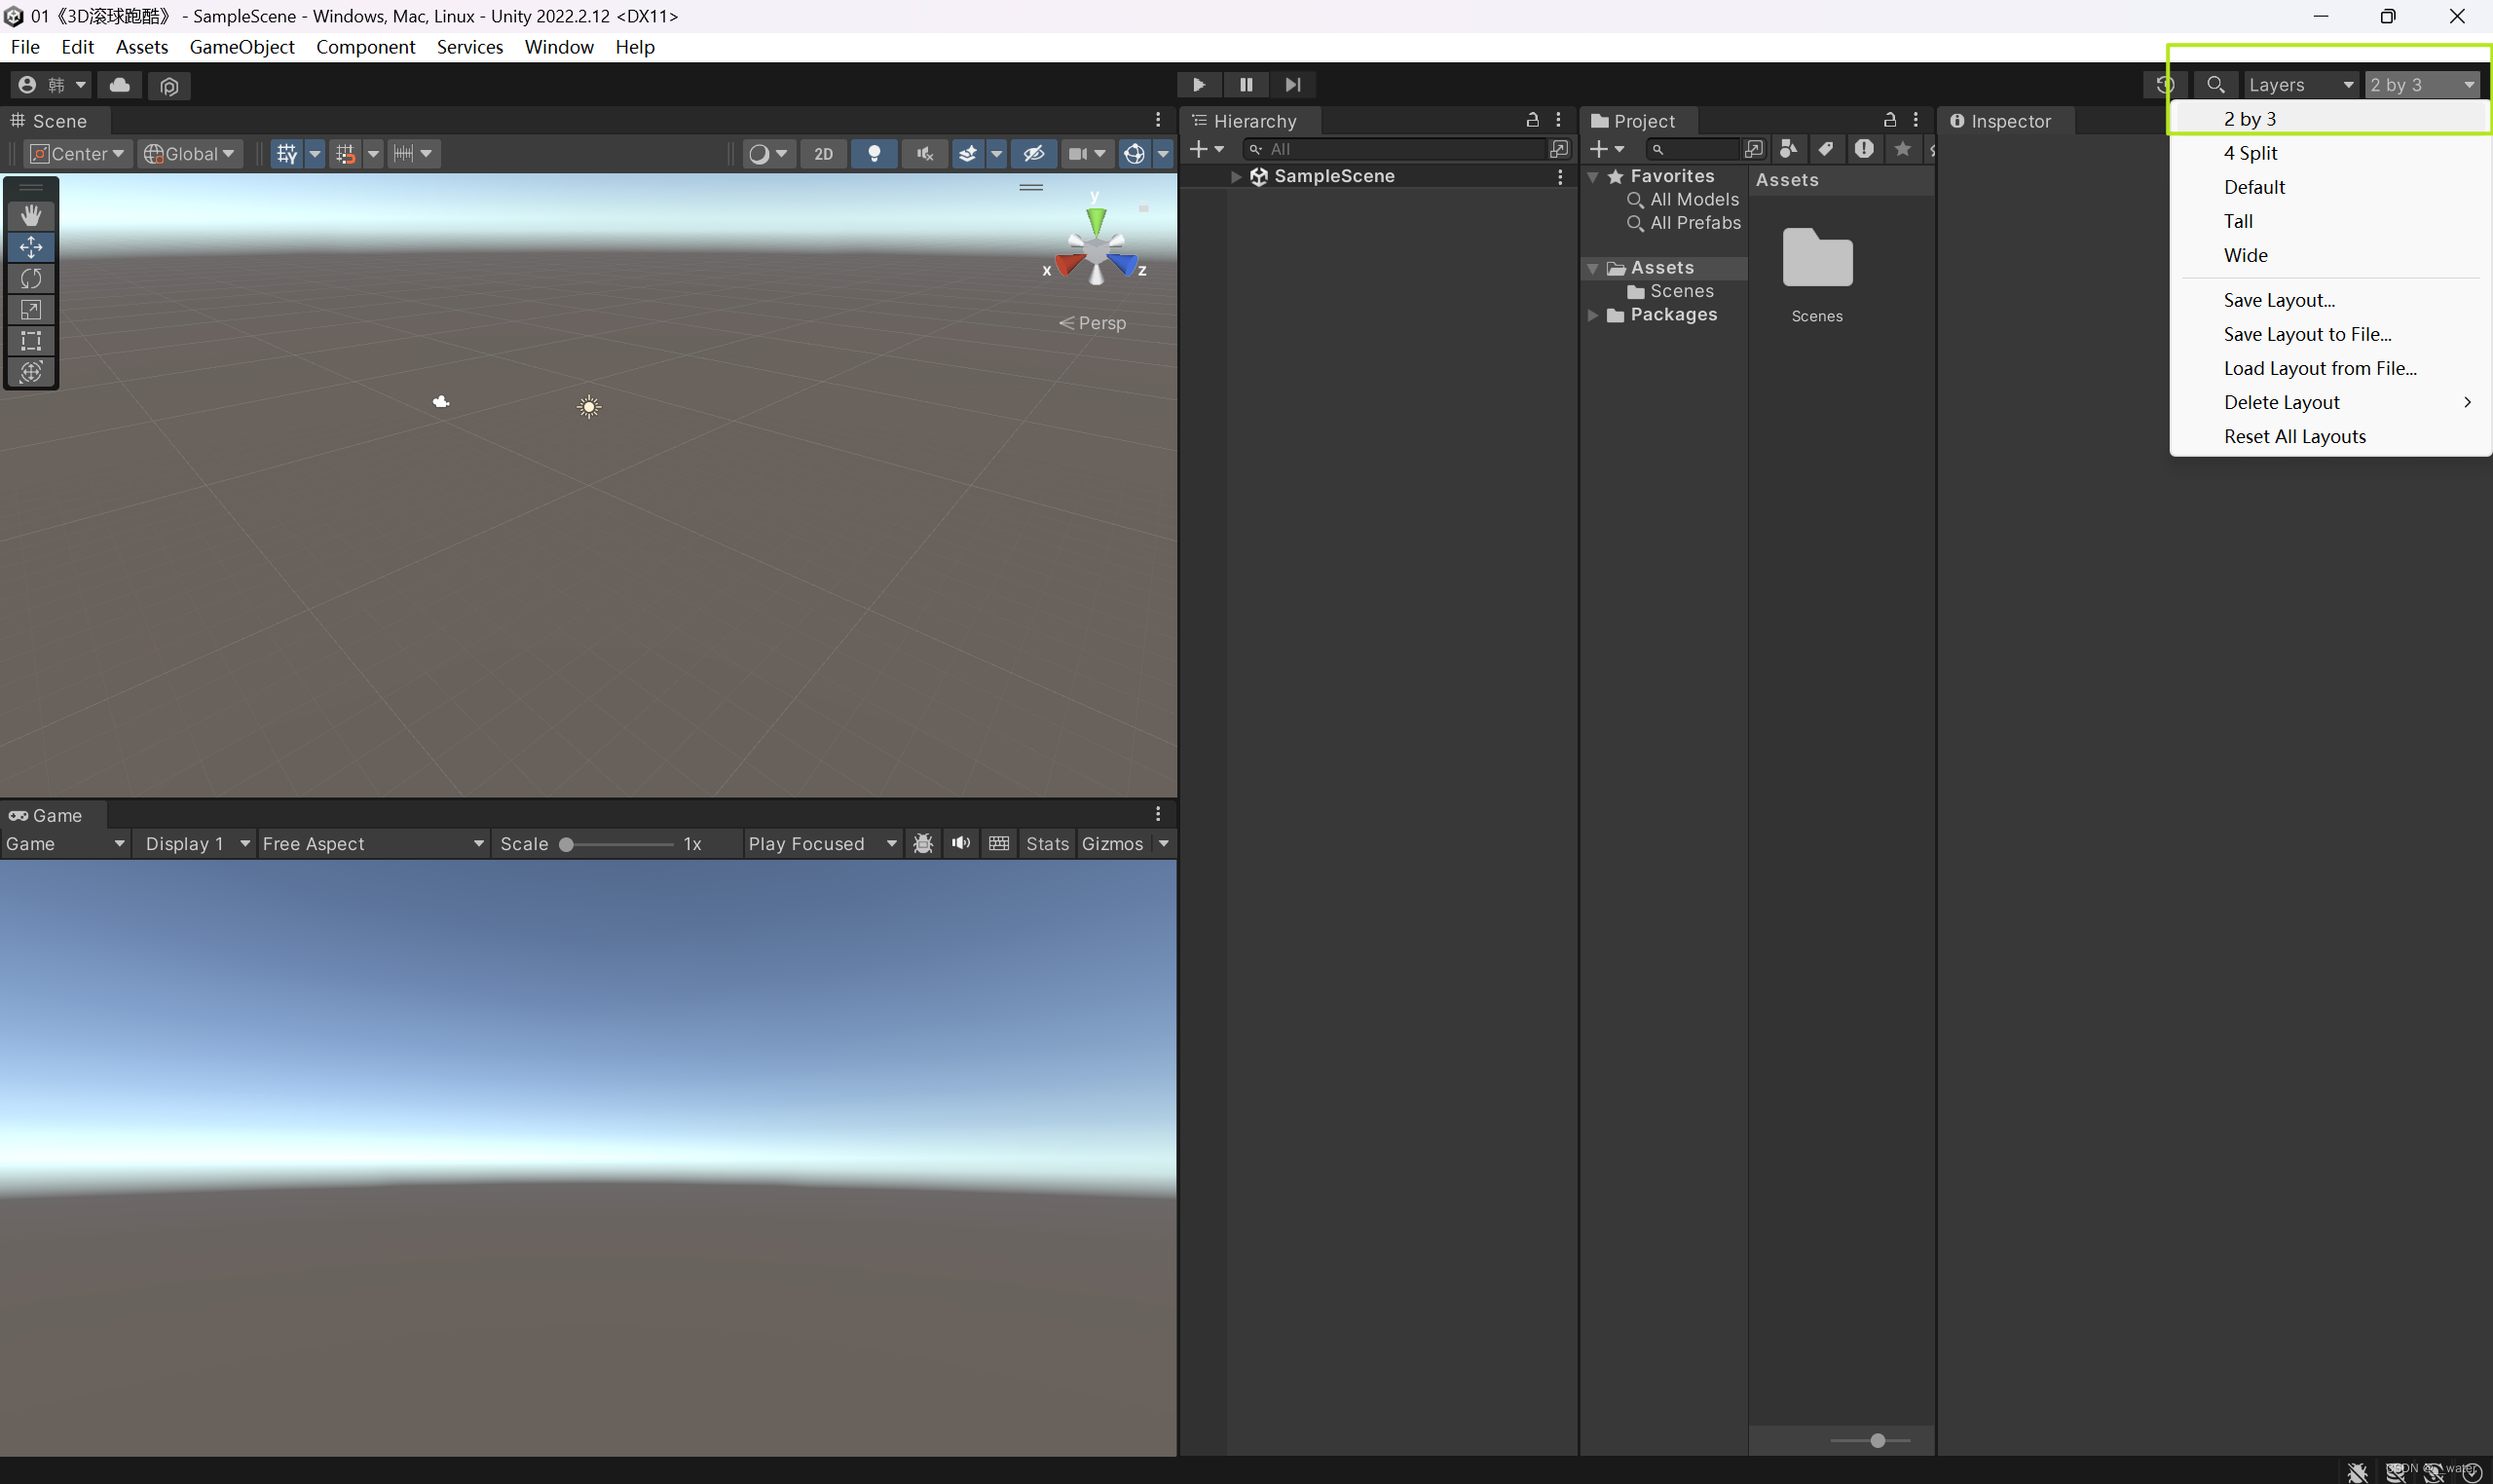Select the Scale tool
The height and width of the screenshot is (1484, 2493).
(31, 310)
